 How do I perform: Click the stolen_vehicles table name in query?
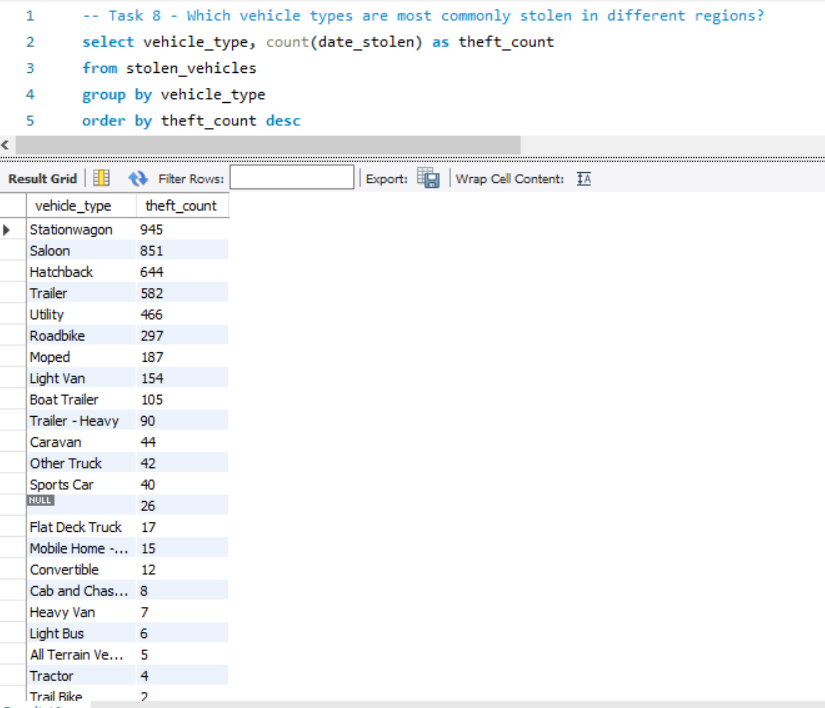(190, 68)
